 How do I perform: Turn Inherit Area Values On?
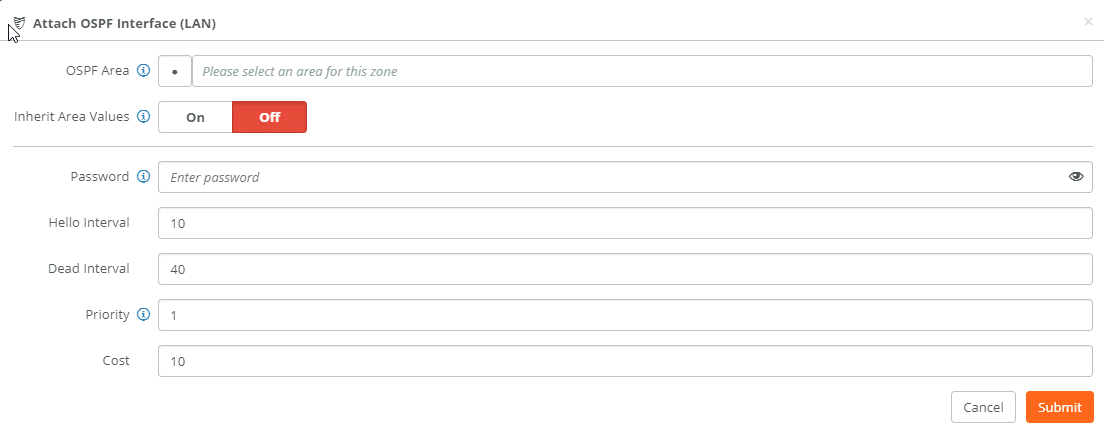195,117
